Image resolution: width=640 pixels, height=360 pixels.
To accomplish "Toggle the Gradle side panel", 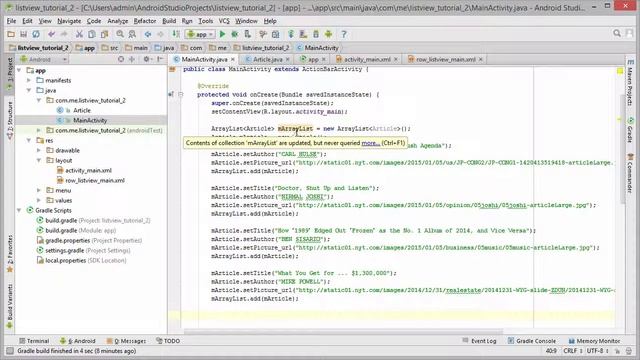I will click(x=631, y=131).
